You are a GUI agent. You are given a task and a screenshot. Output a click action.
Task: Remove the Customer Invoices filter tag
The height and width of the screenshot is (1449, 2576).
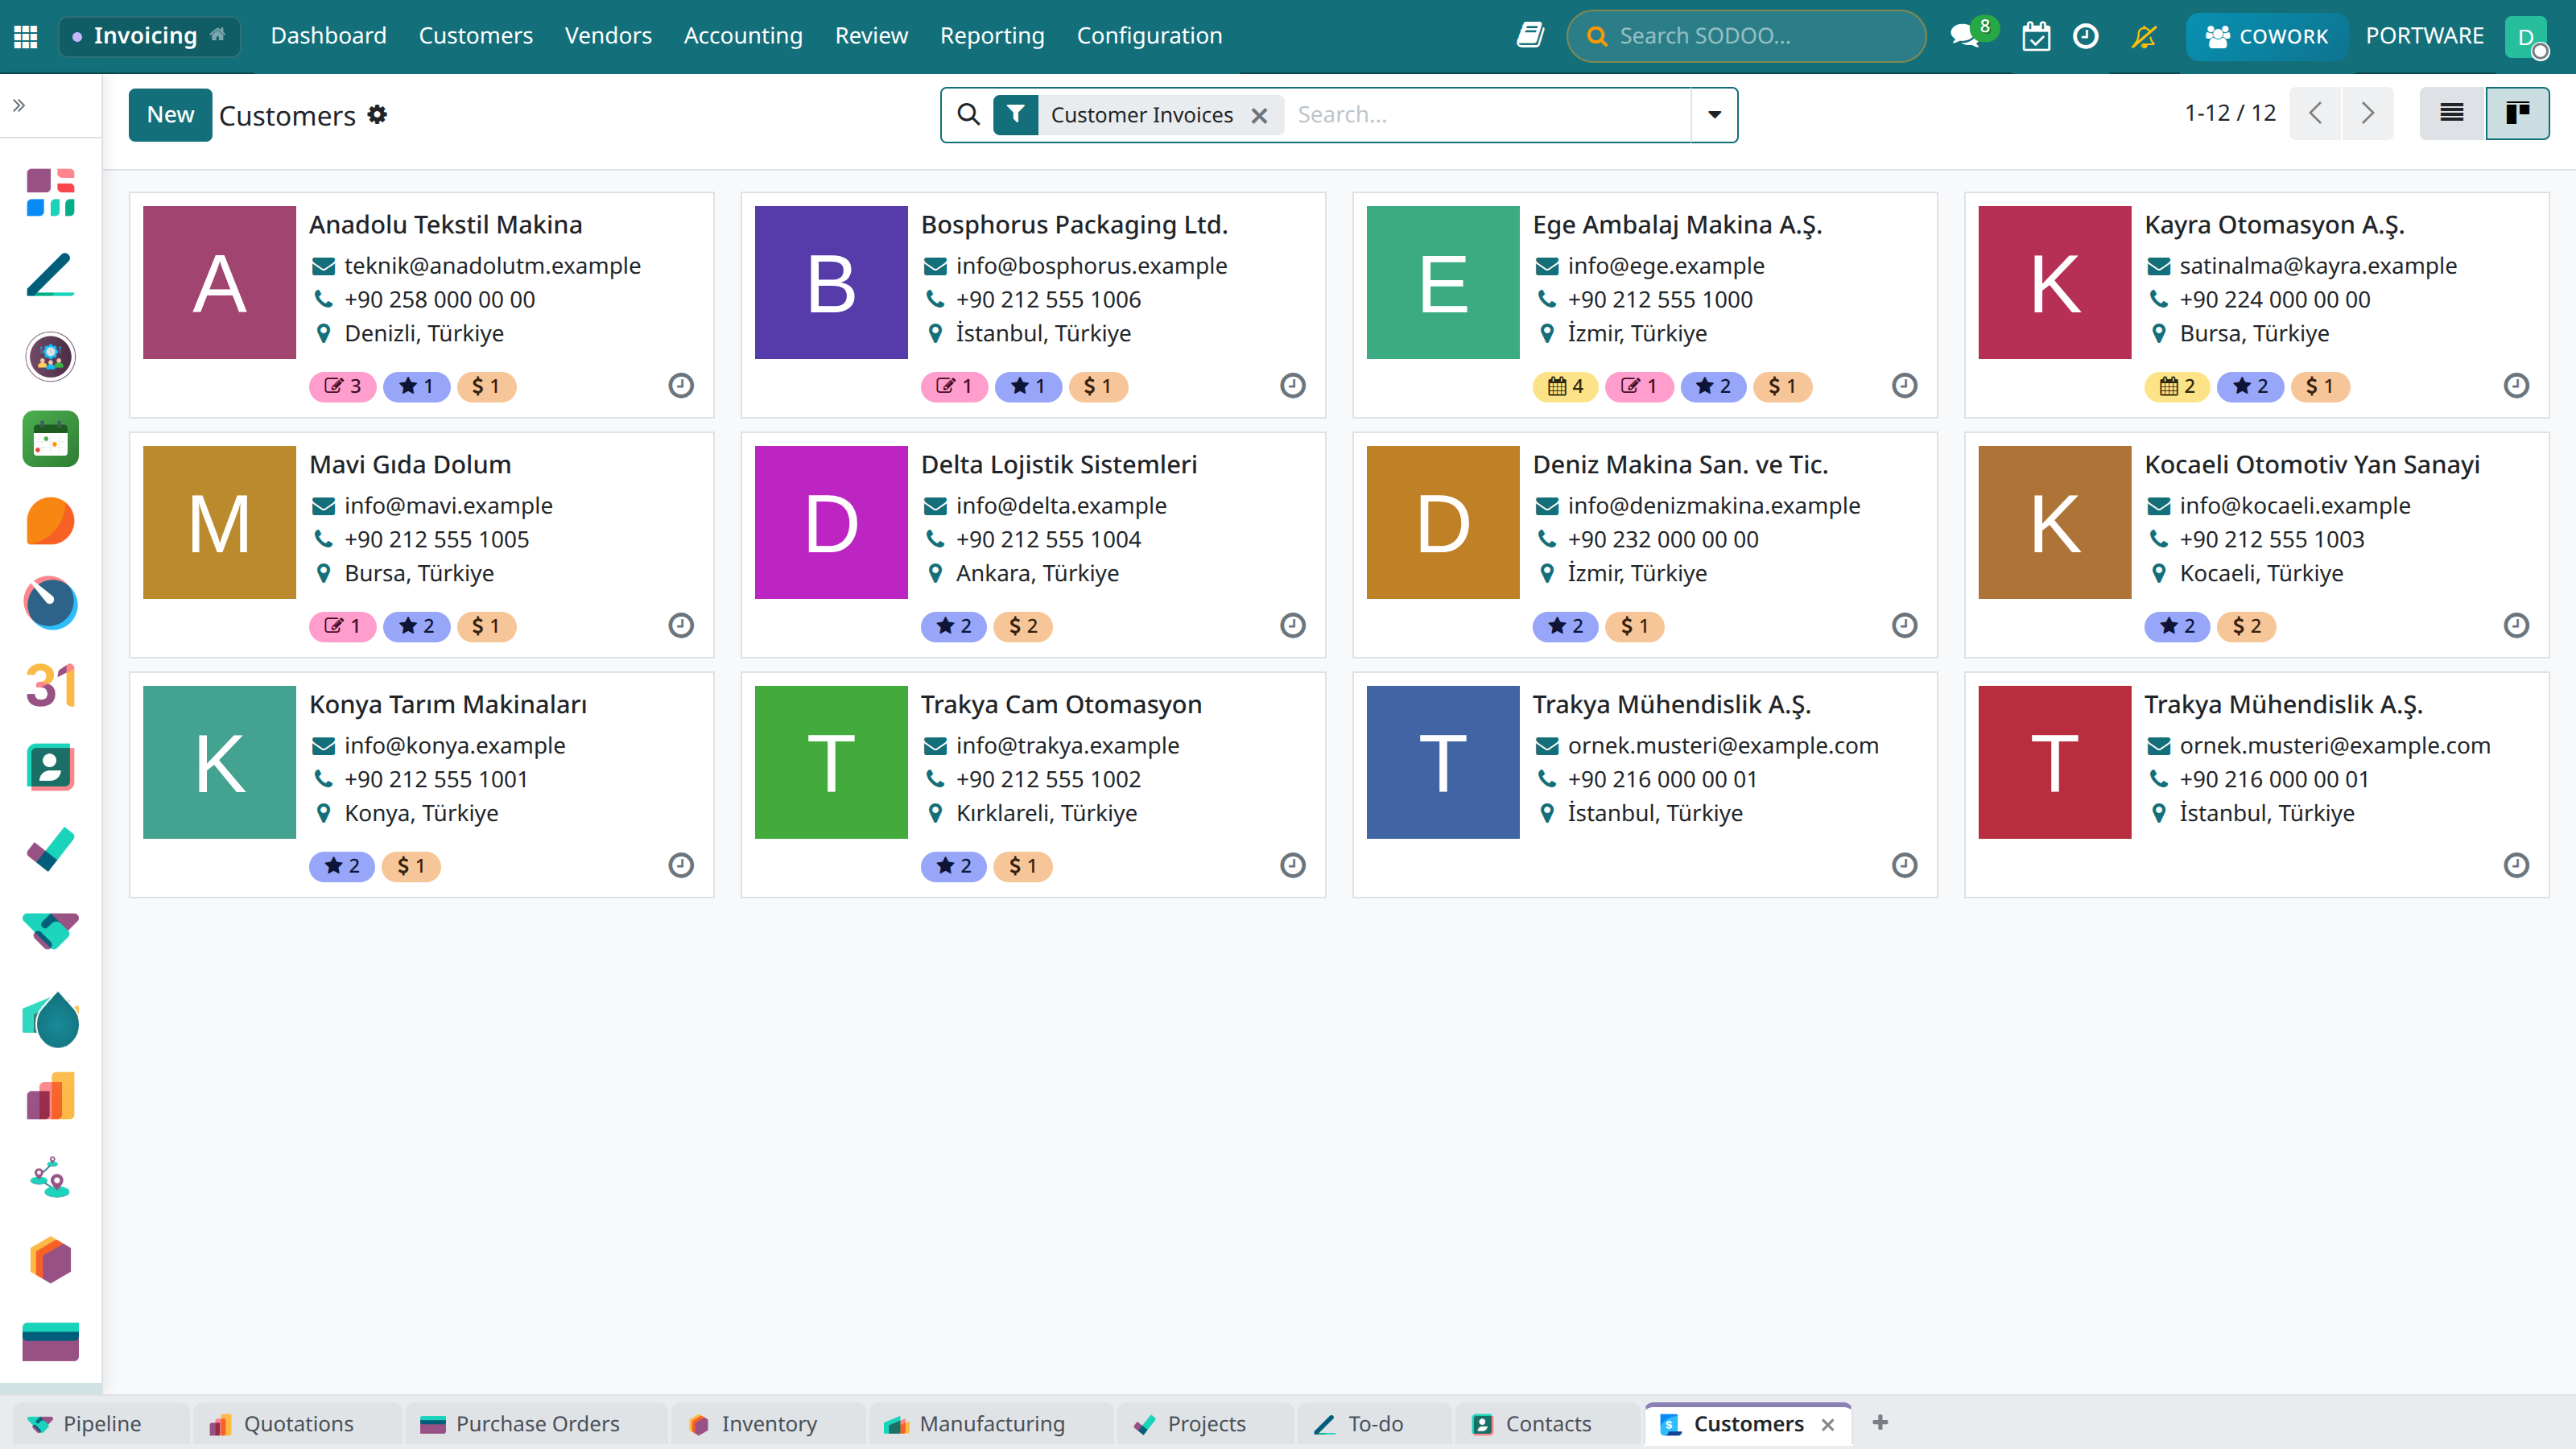pyautogui.click(x=1259, y=115)
